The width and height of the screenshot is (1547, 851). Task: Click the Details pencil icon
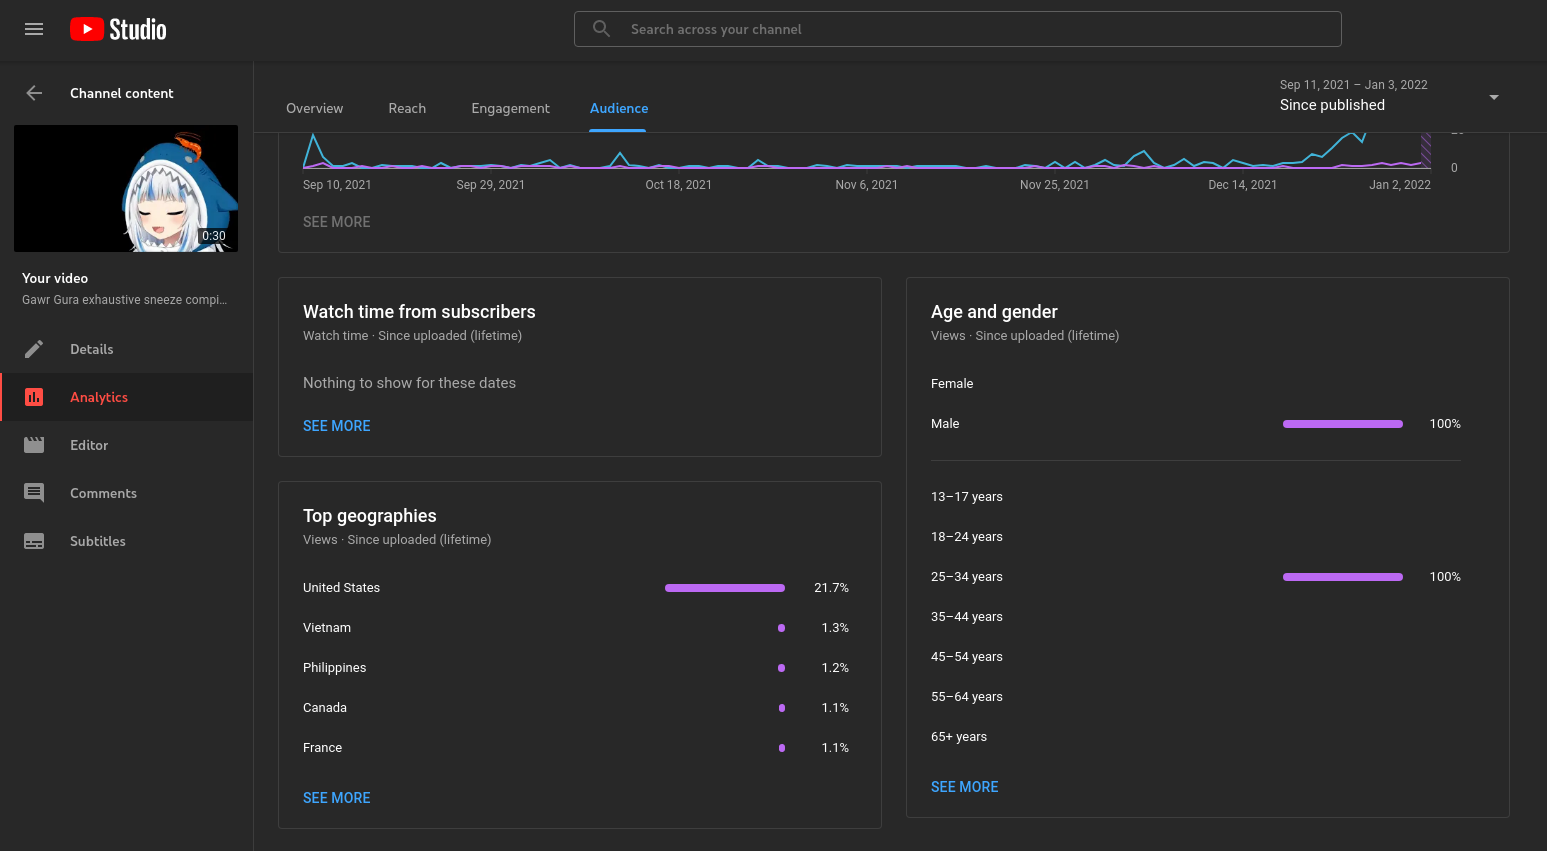[34, 349]
